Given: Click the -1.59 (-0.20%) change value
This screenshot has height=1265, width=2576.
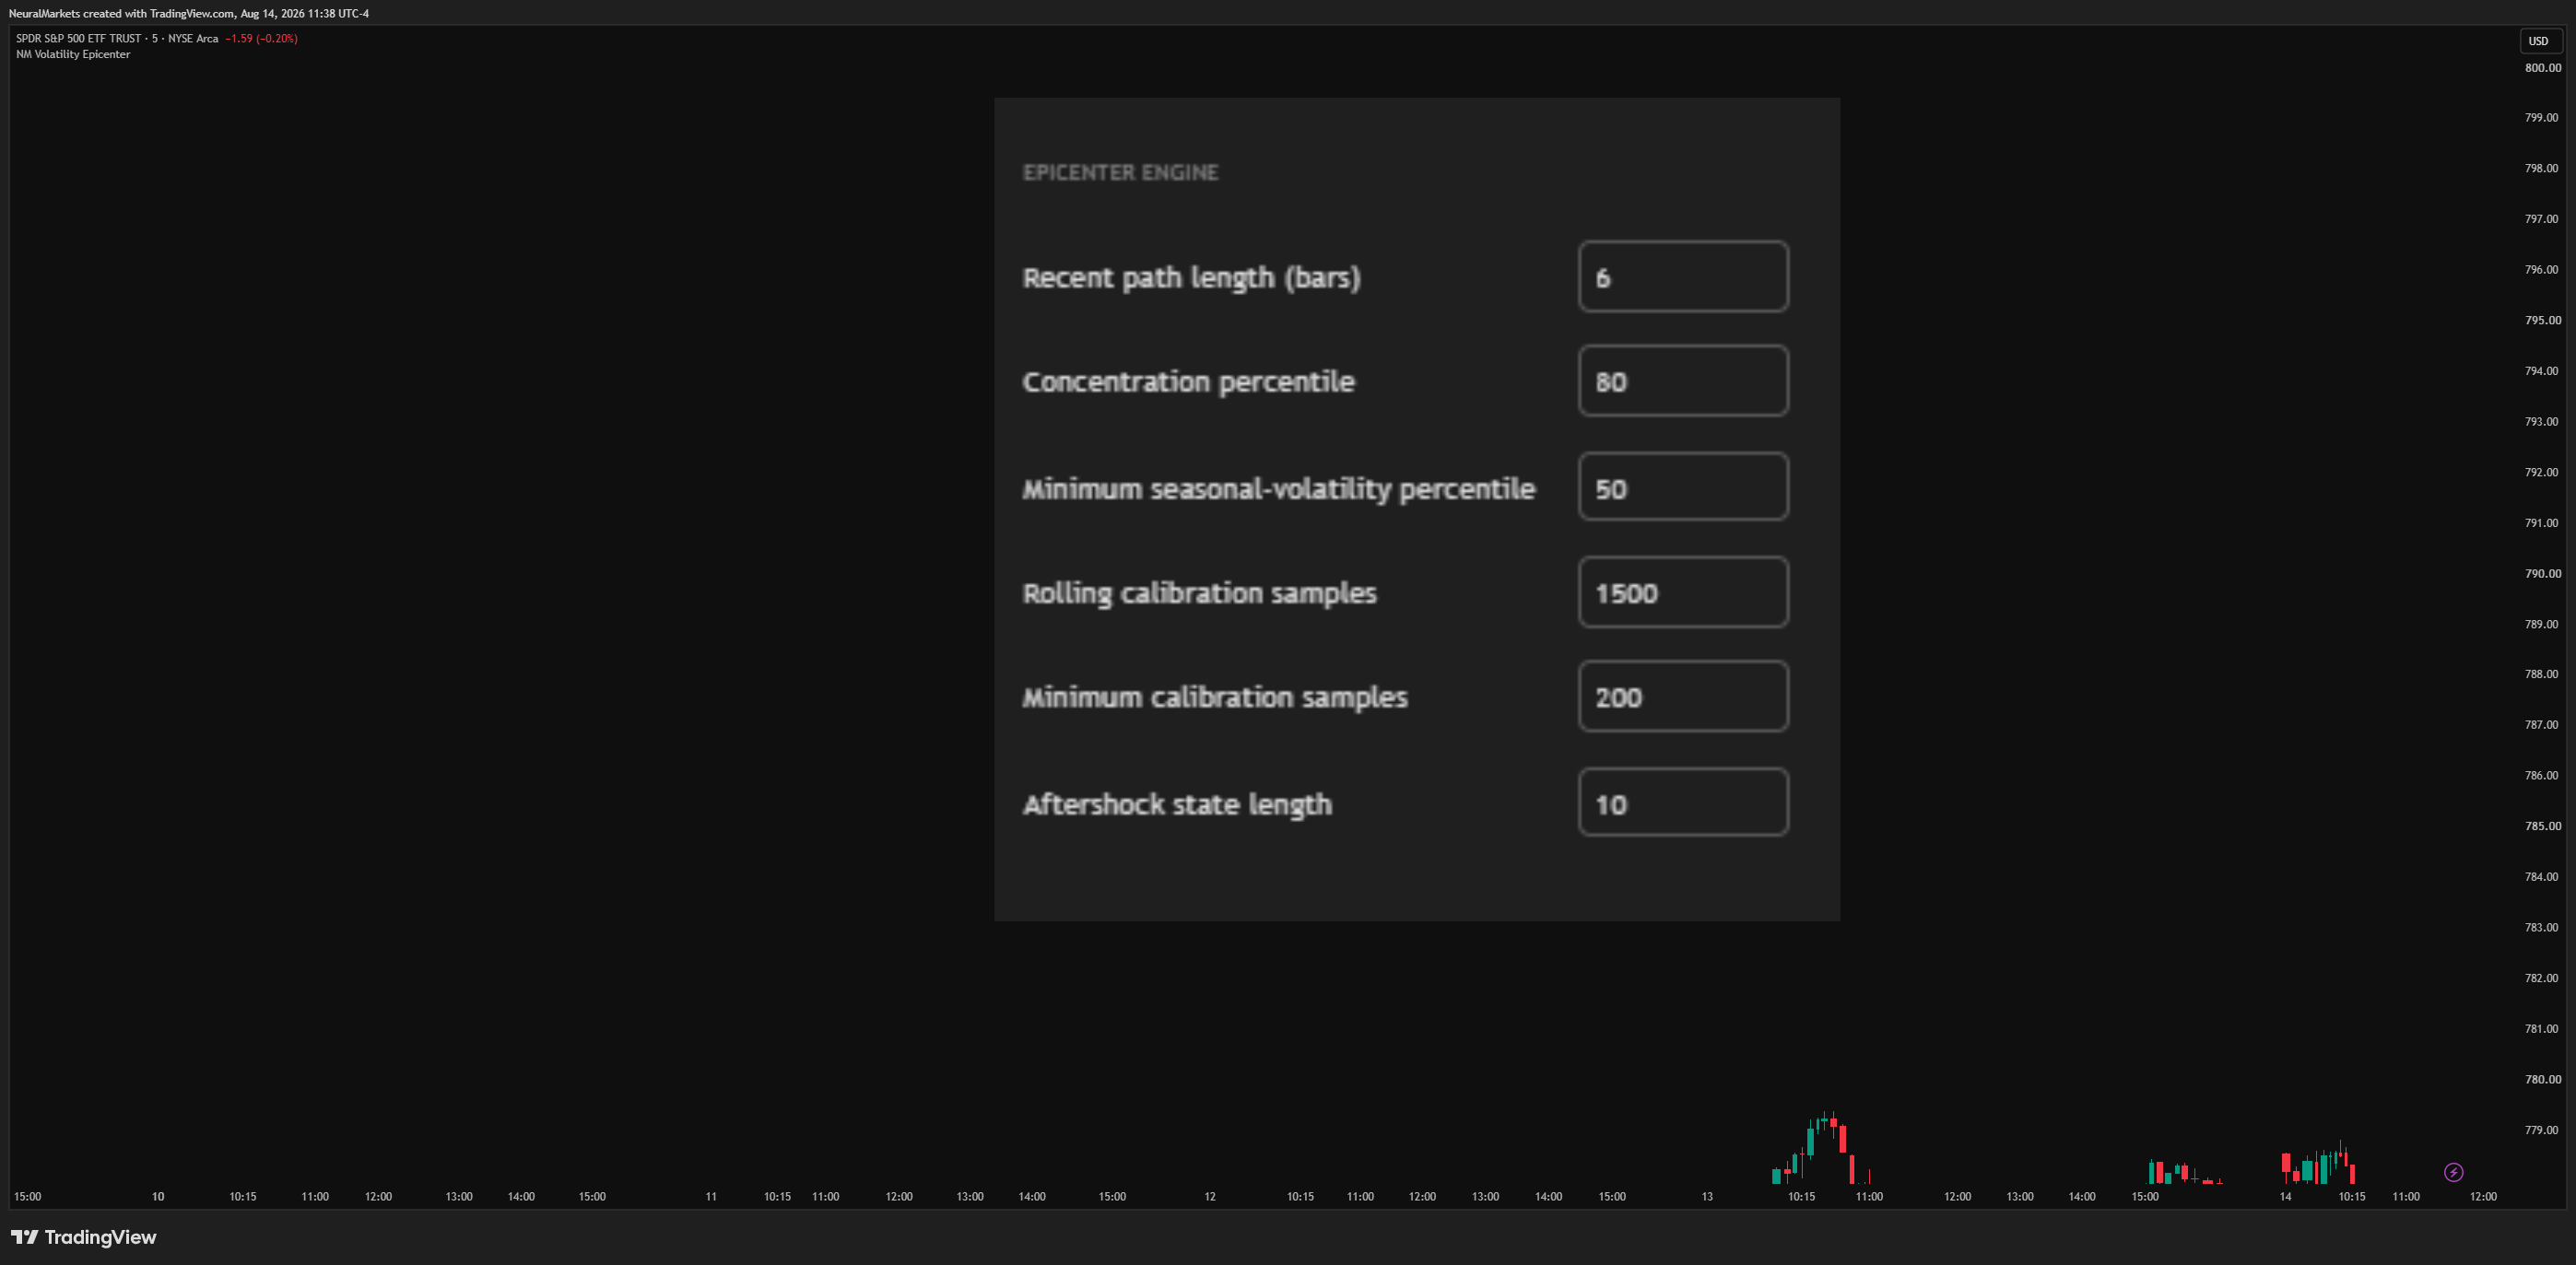Looking at the screenshot, I should pos(261,38).
